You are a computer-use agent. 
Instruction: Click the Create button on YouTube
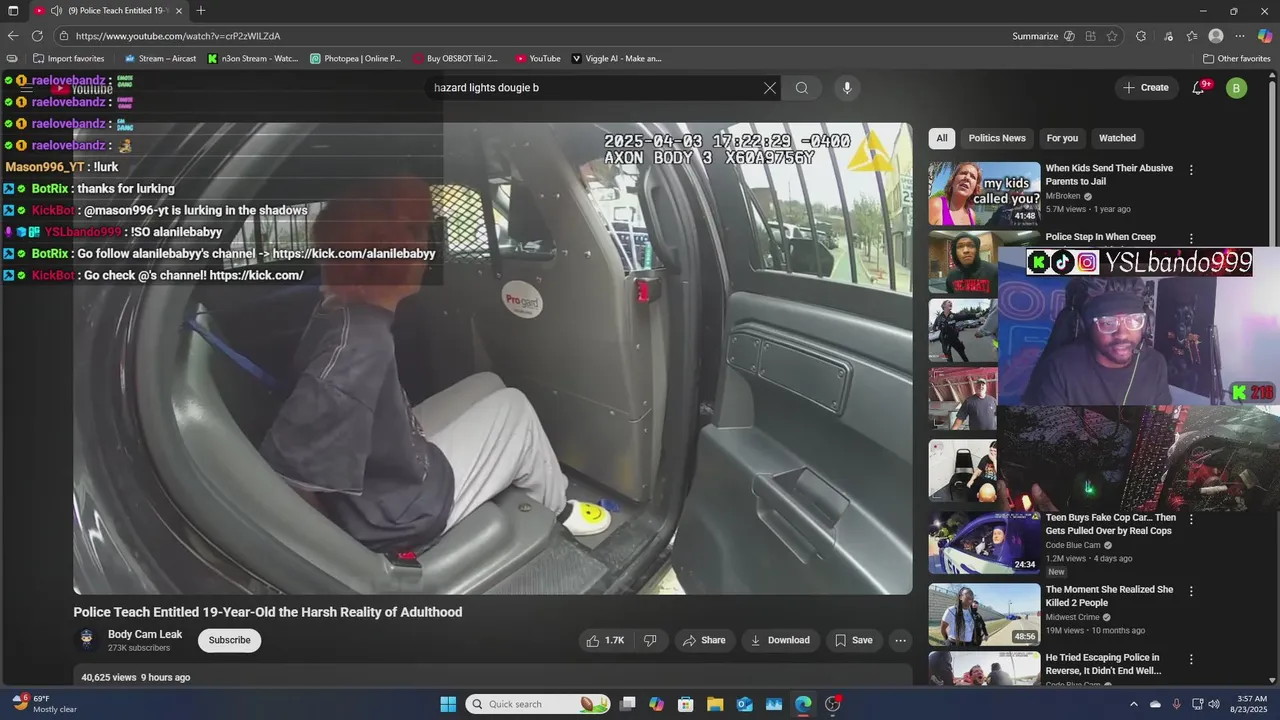1146,88
